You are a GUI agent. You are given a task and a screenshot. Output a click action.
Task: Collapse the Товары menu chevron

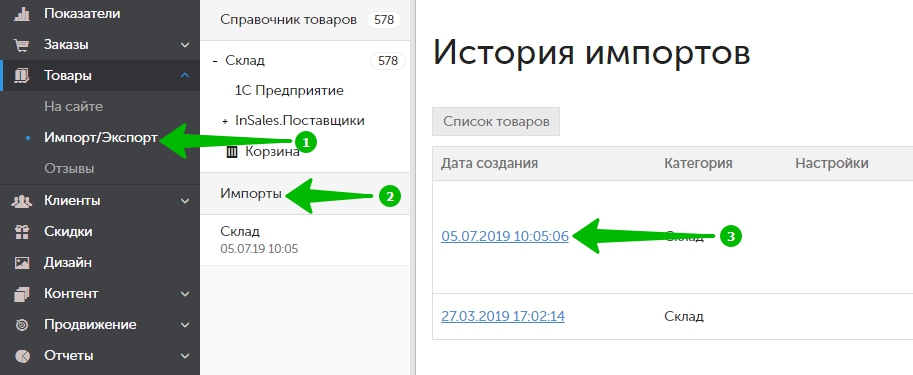point(185,76)
